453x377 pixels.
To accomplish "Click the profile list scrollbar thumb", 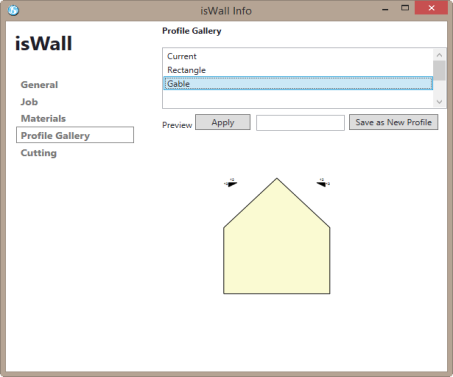I will [x=439, y=70].
